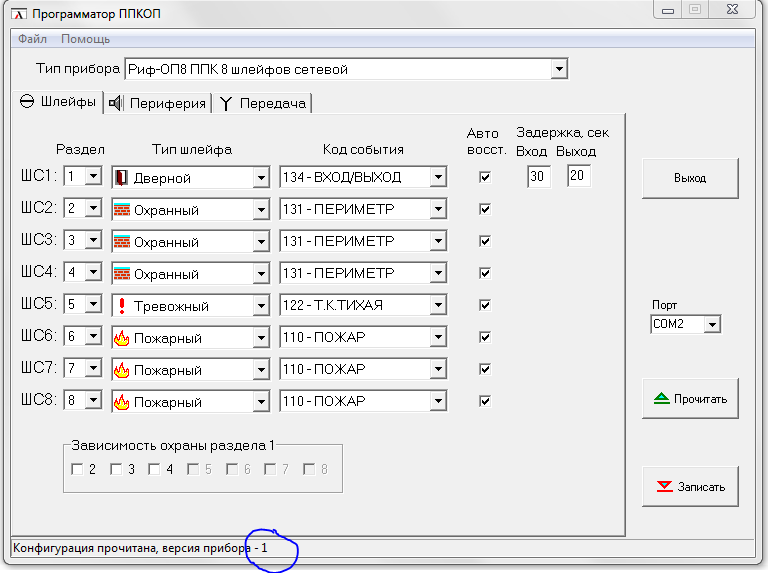Enable dependency checkbox for section 2

(x=77, y=469)
